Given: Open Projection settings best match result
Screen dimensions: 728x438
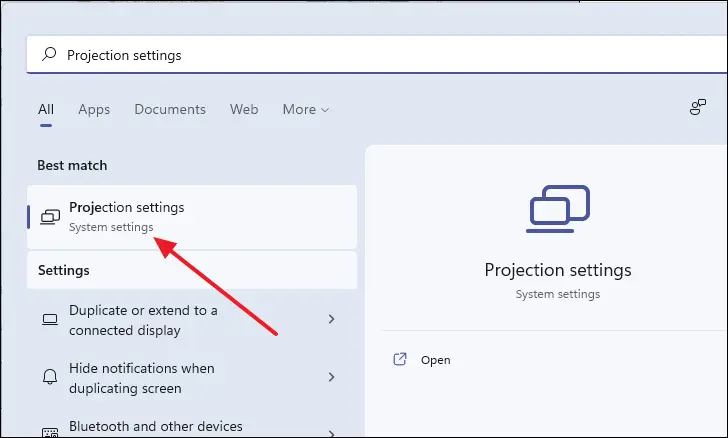Looking at the screenshot, I should point(192,217).
